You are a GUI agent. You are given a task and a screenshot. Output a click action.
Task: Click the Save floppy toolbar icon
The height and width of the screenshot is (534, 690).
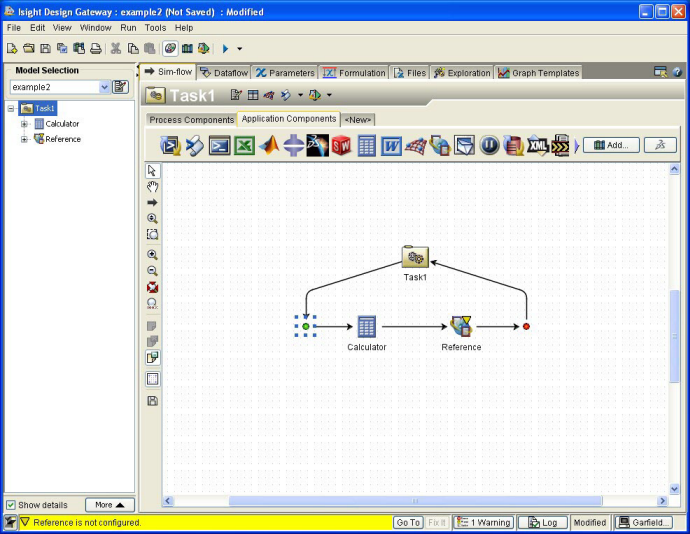pyautogui.click(x=45, y=48)
